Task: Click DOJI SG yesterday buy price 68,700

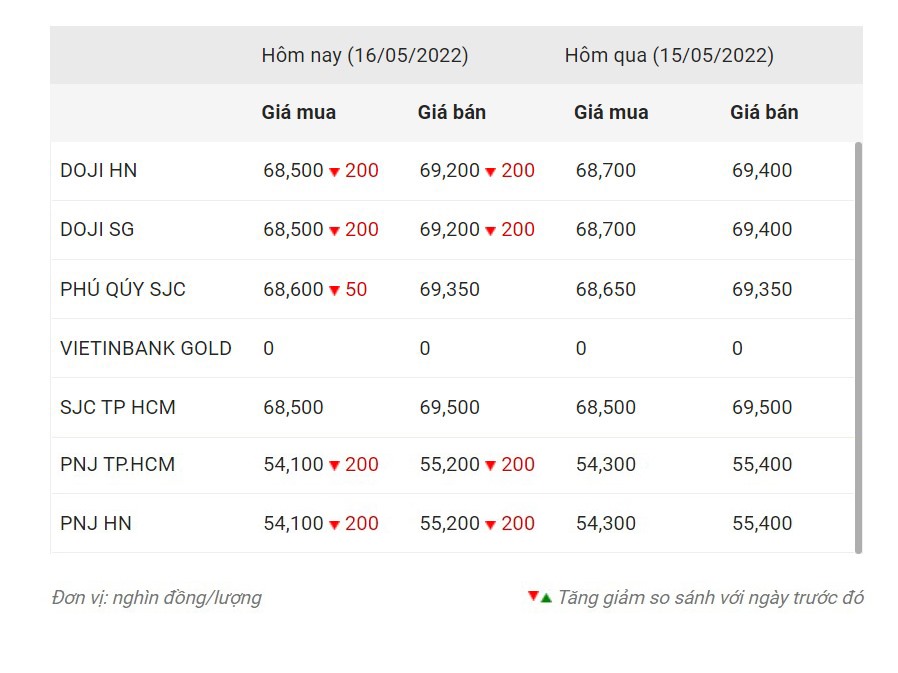Action: pyautogui.click(x=606, y=229)
